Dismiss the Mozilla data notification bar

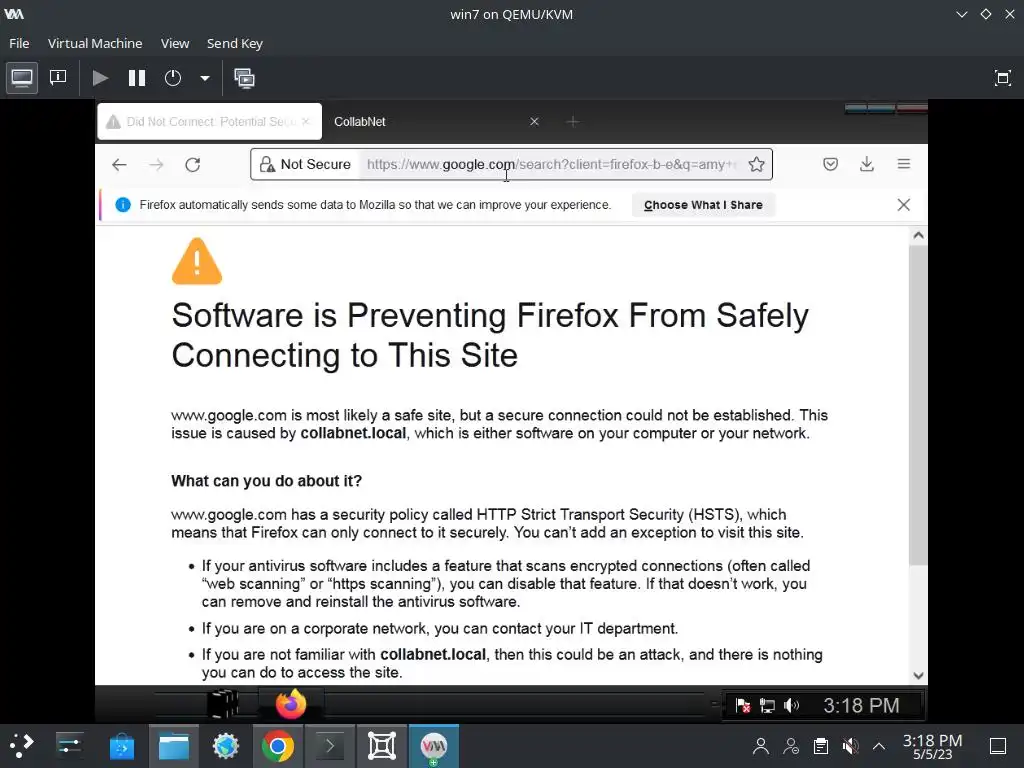pyautogui.click(x=904, y=205)
